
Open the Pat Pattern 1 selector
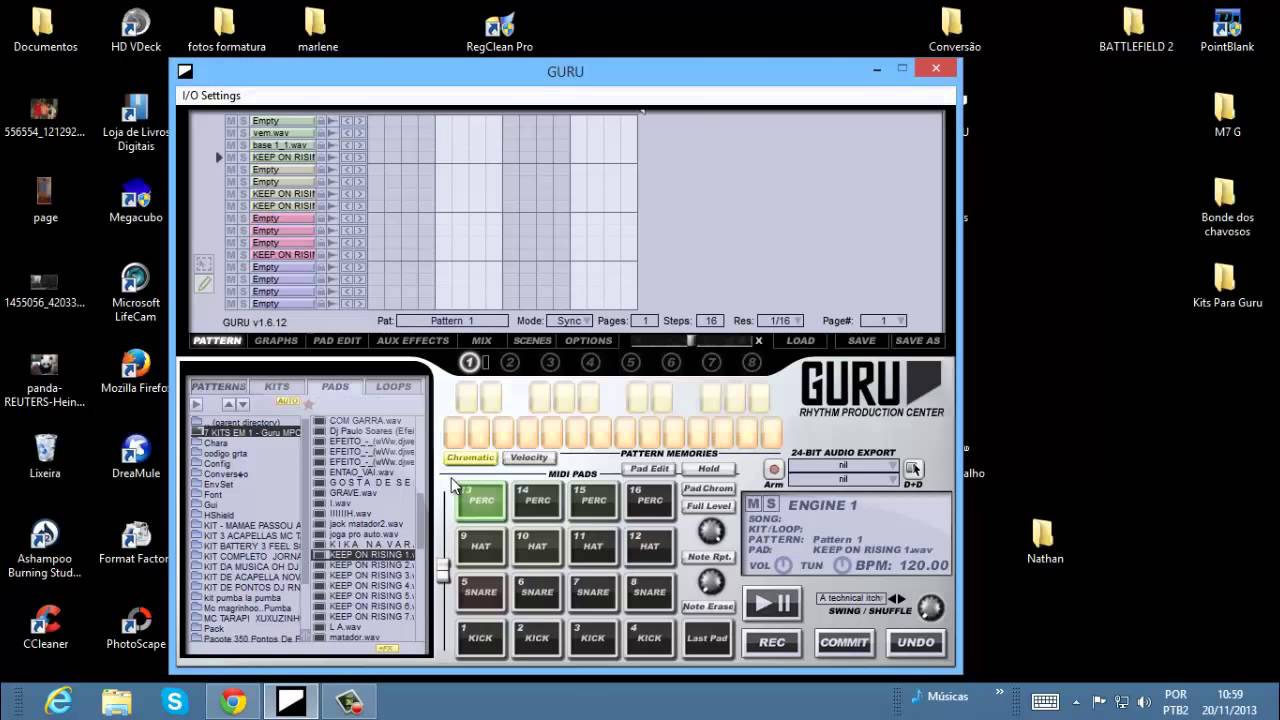click(x=453, y=321)
